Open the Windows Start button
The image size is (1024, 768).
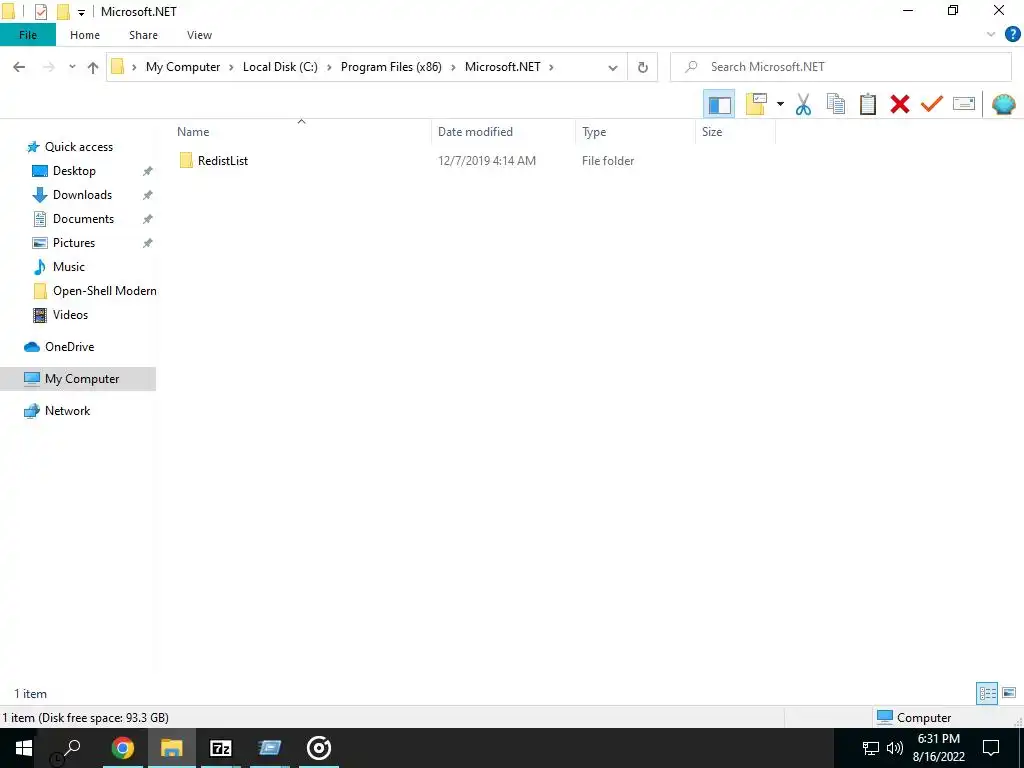(x=24, y=748)
